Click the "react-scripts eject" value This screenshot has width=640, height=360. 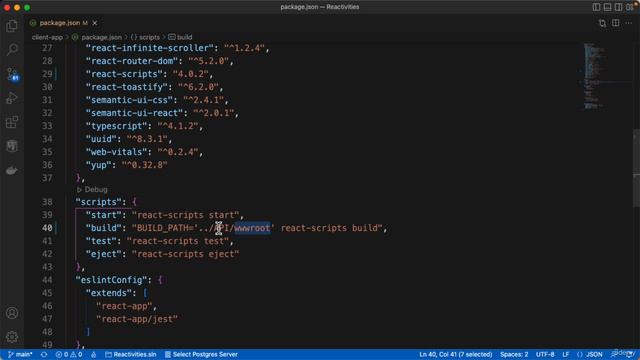[186, 254]
